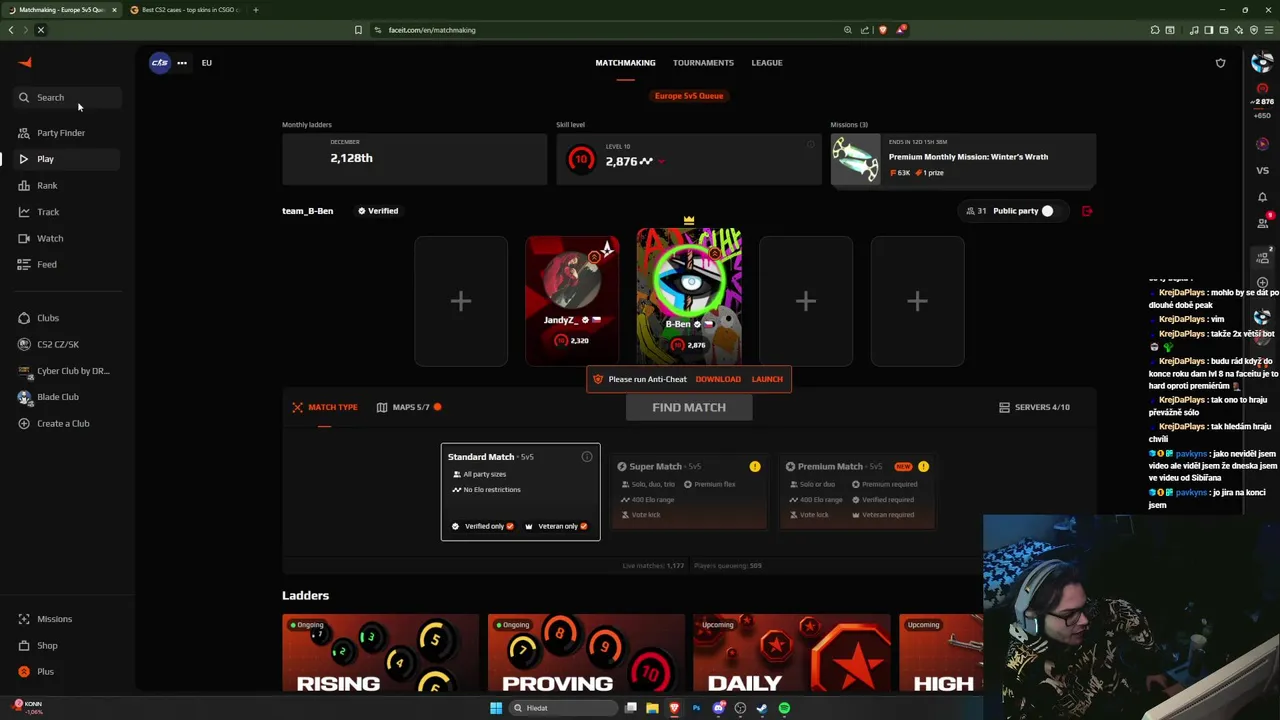
Task: Click the CS2 game selector icon
Action: coord(160,62)
